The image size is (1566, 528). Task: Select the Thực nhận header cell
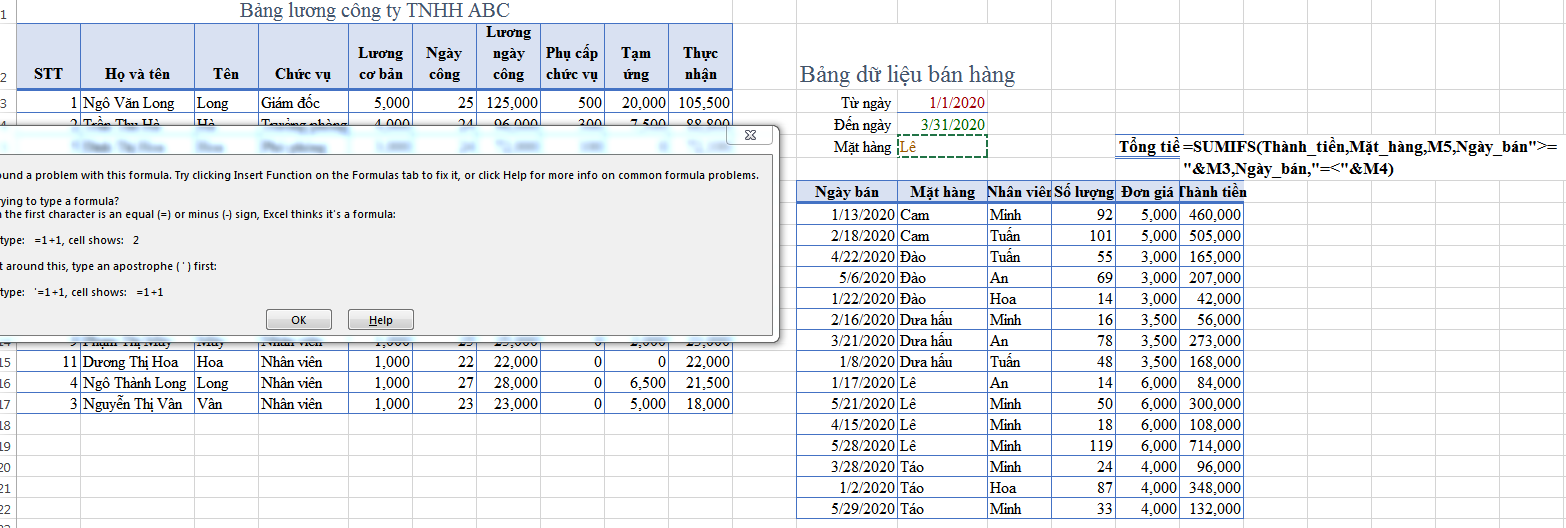pos(700,63)
